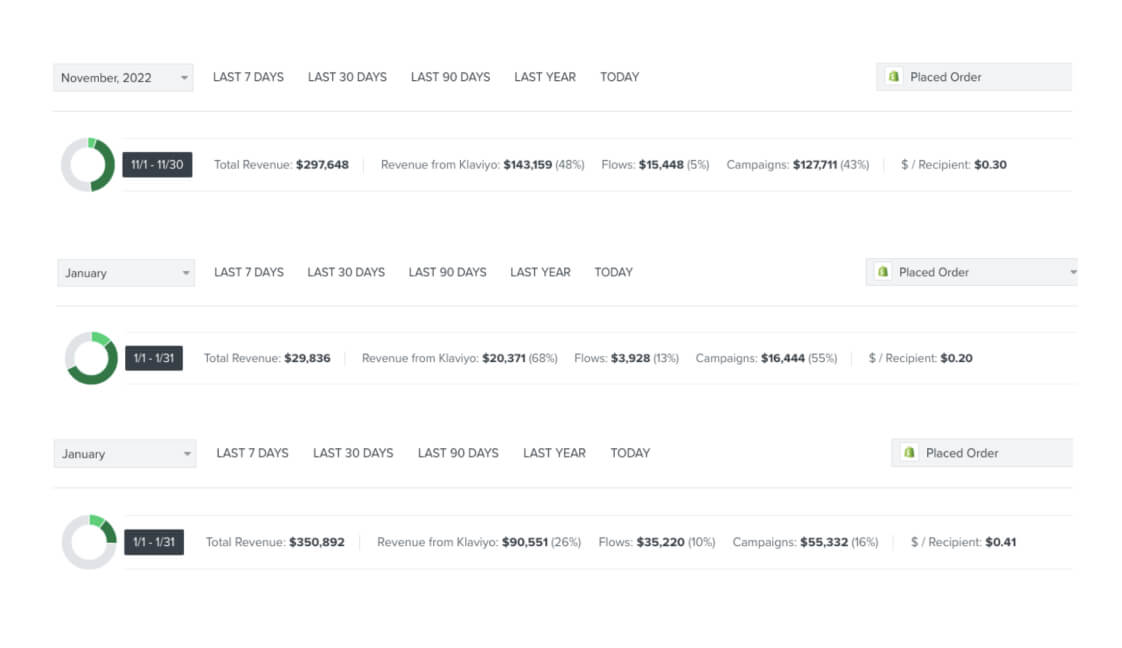
Task: Click the Total Revenue $350,892 value
Action: 320,542
